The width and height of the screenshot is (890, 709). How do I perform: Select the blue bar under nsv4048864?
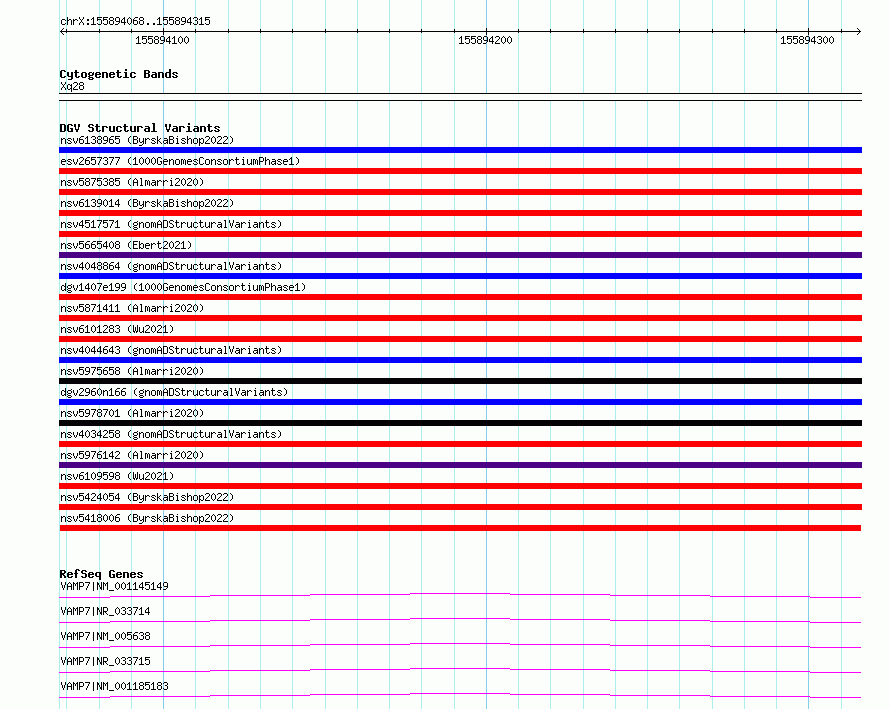tap(460, 276)
